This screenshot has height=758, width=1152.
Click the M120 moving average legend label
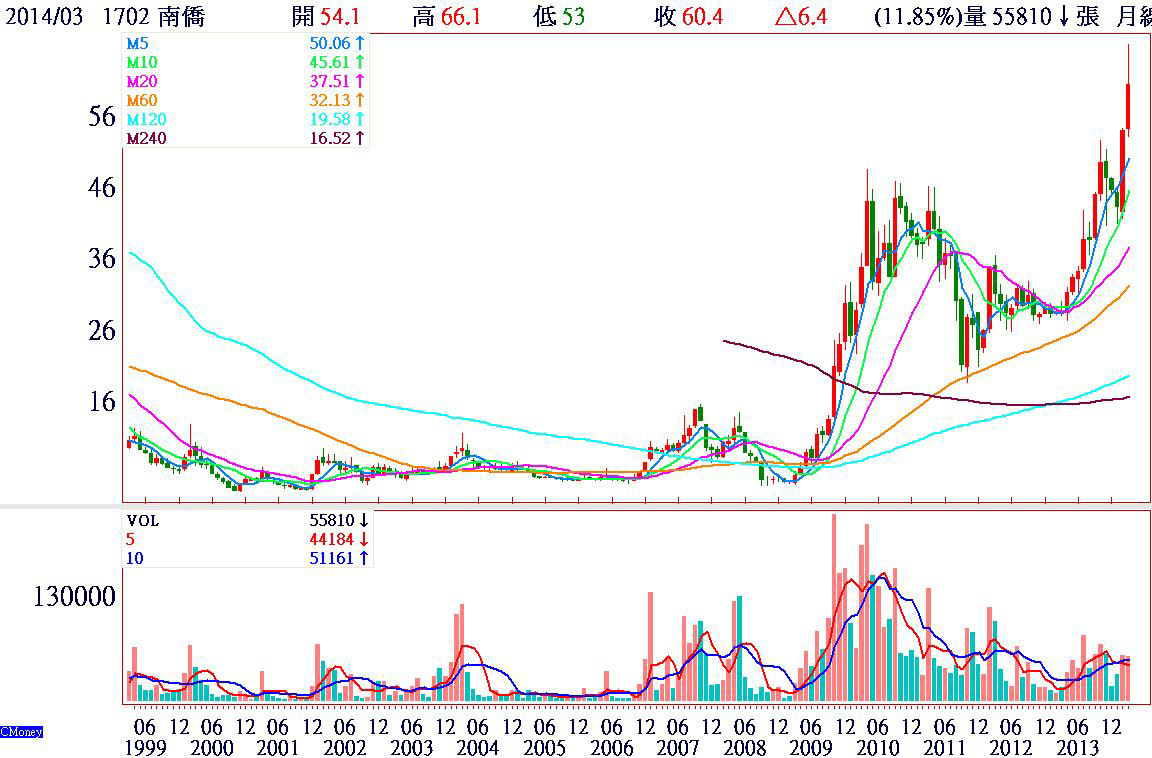[144, 119]
